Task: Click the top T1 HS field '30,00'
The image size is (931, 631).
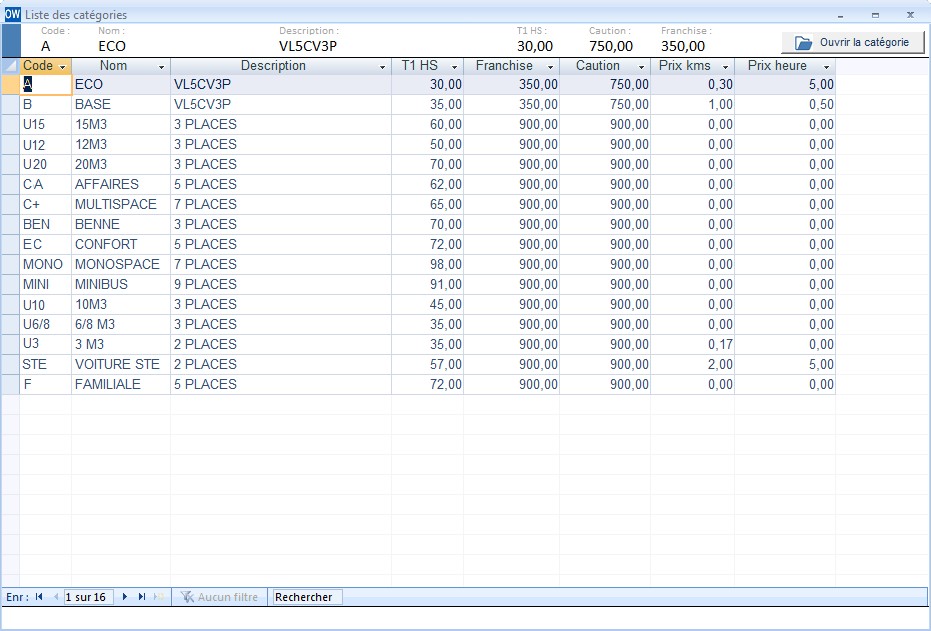Action: coord(534,46)
